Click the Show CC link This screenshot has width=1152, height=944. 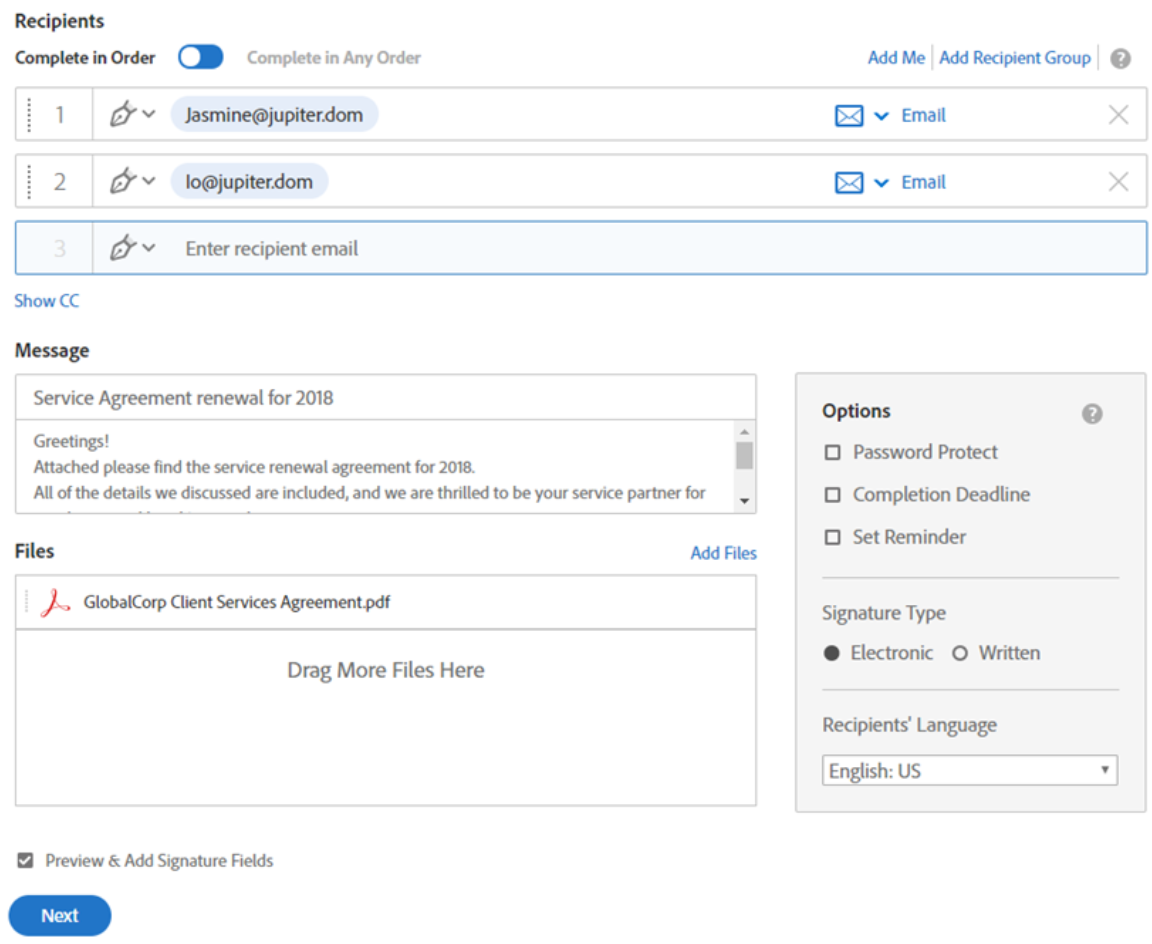click(x=46, y=301)
